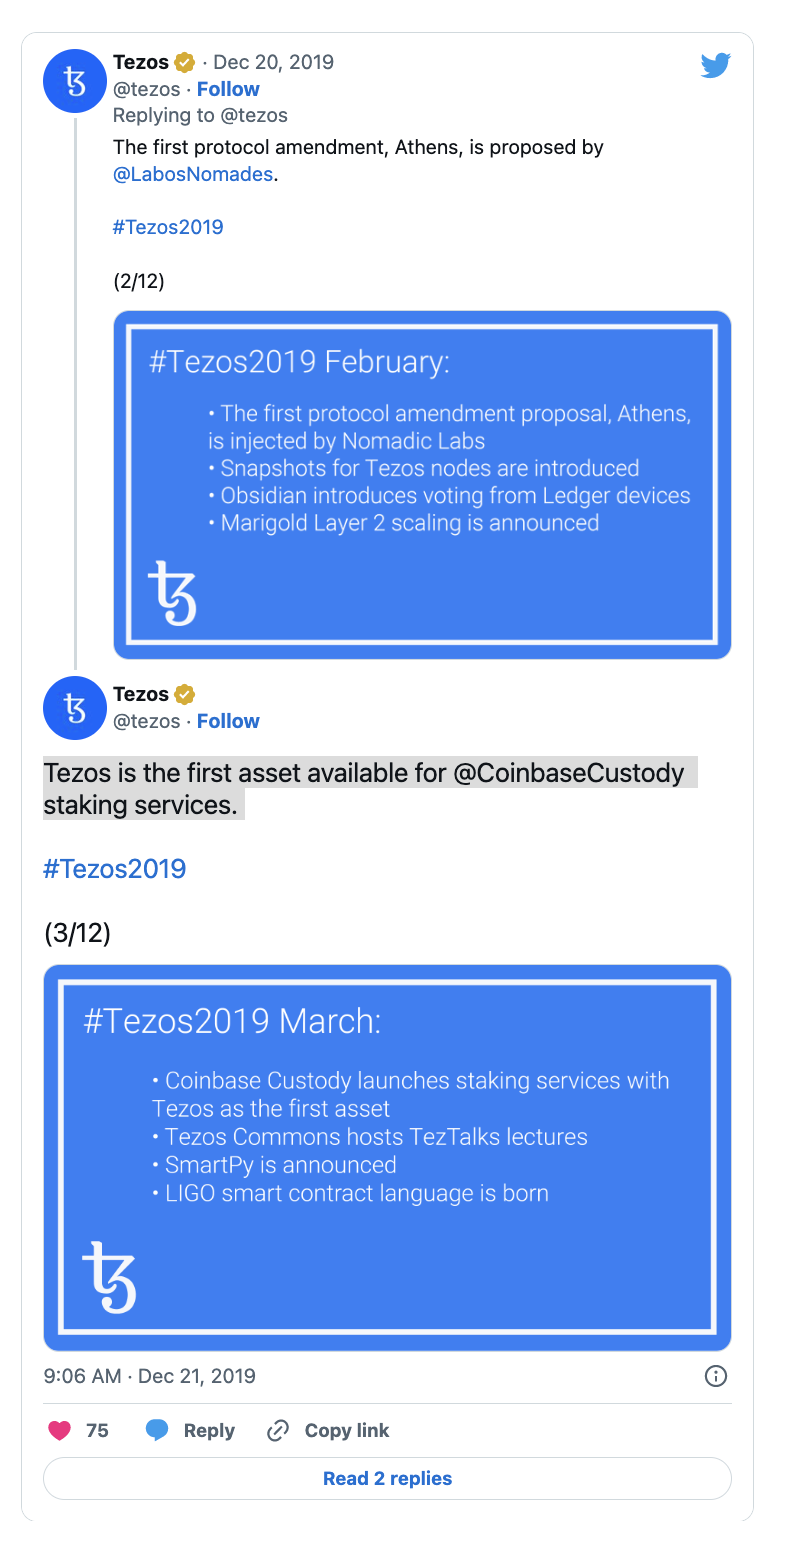Viewport: 794px width, 1546px height.
Task: Open the tweet info circle icon
Action: pyautogui.click(x=716, y=1376)
